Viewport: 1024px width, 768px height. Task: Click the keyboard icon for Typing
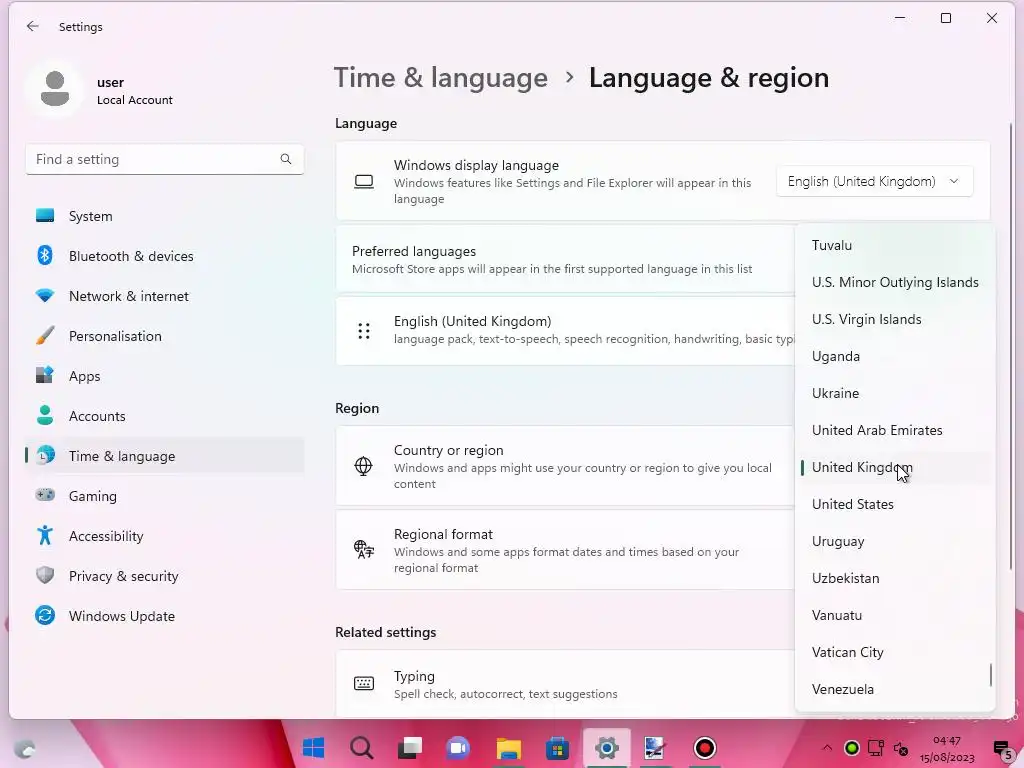[x=364, y=684]
